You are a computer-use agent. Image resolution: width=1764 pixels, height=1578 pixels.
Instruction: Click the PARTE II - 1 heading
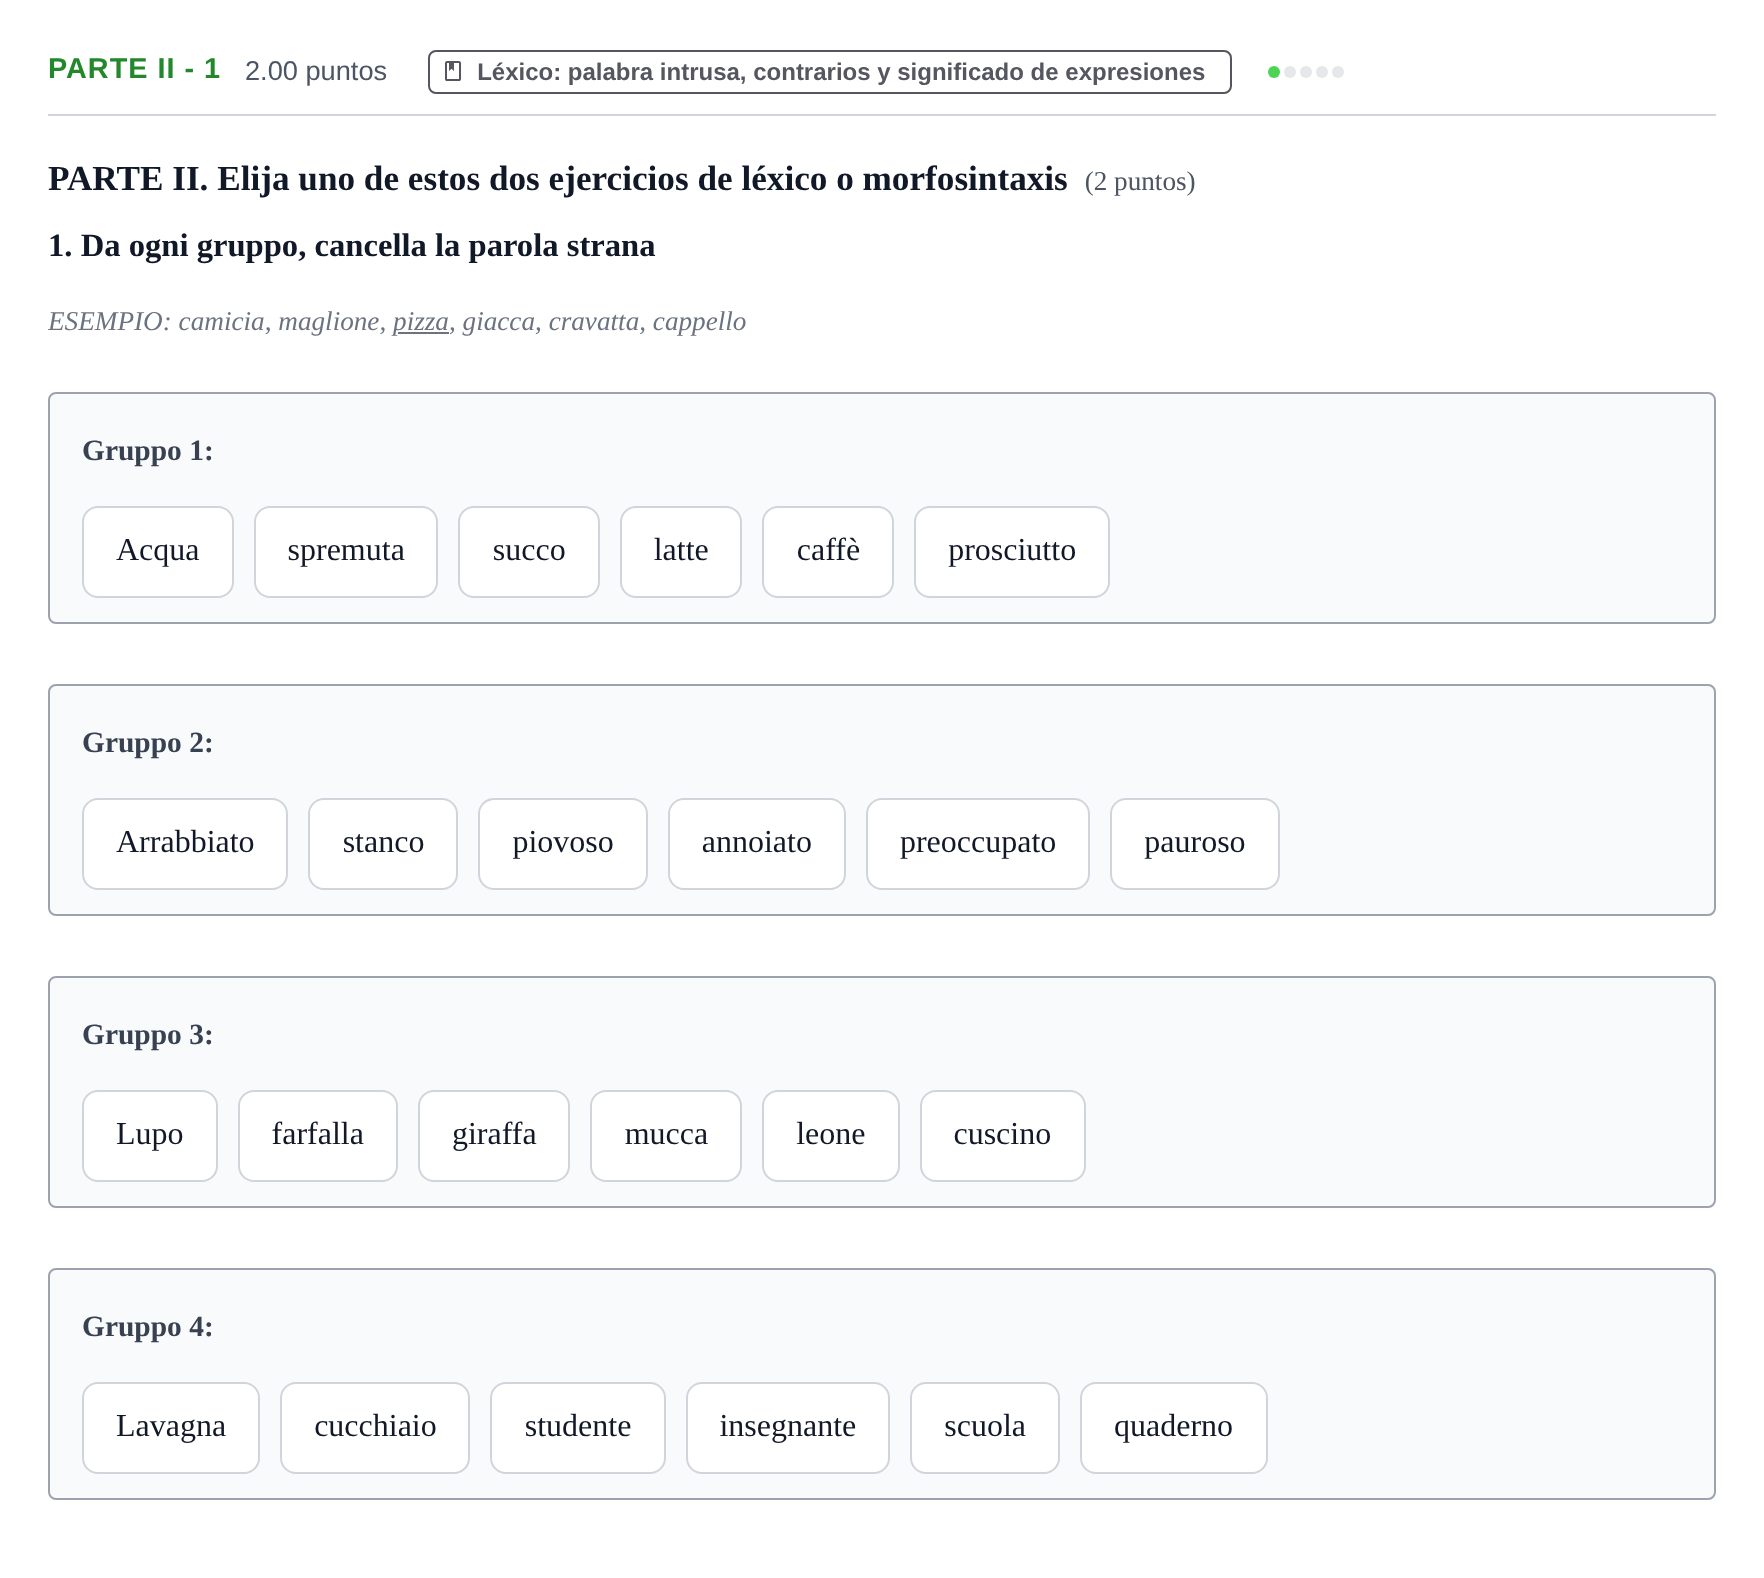(x=134, y=69)
